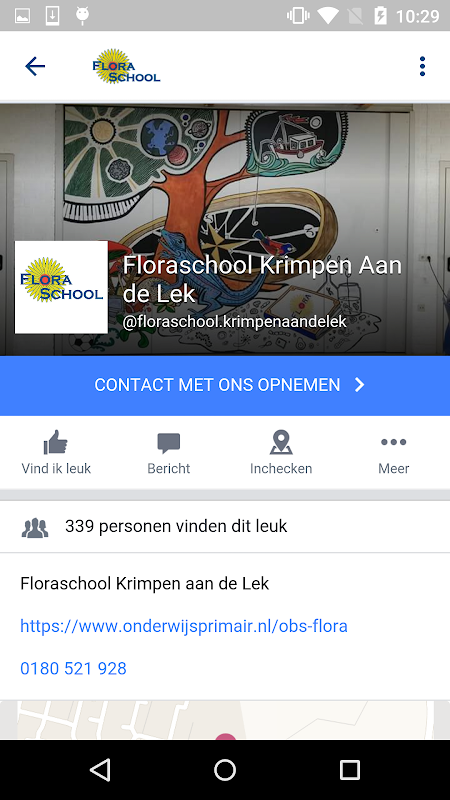Tap Android home circle button
Image resolution: width=450 pixels, height=800 pixels.
[x=225, y=769]
